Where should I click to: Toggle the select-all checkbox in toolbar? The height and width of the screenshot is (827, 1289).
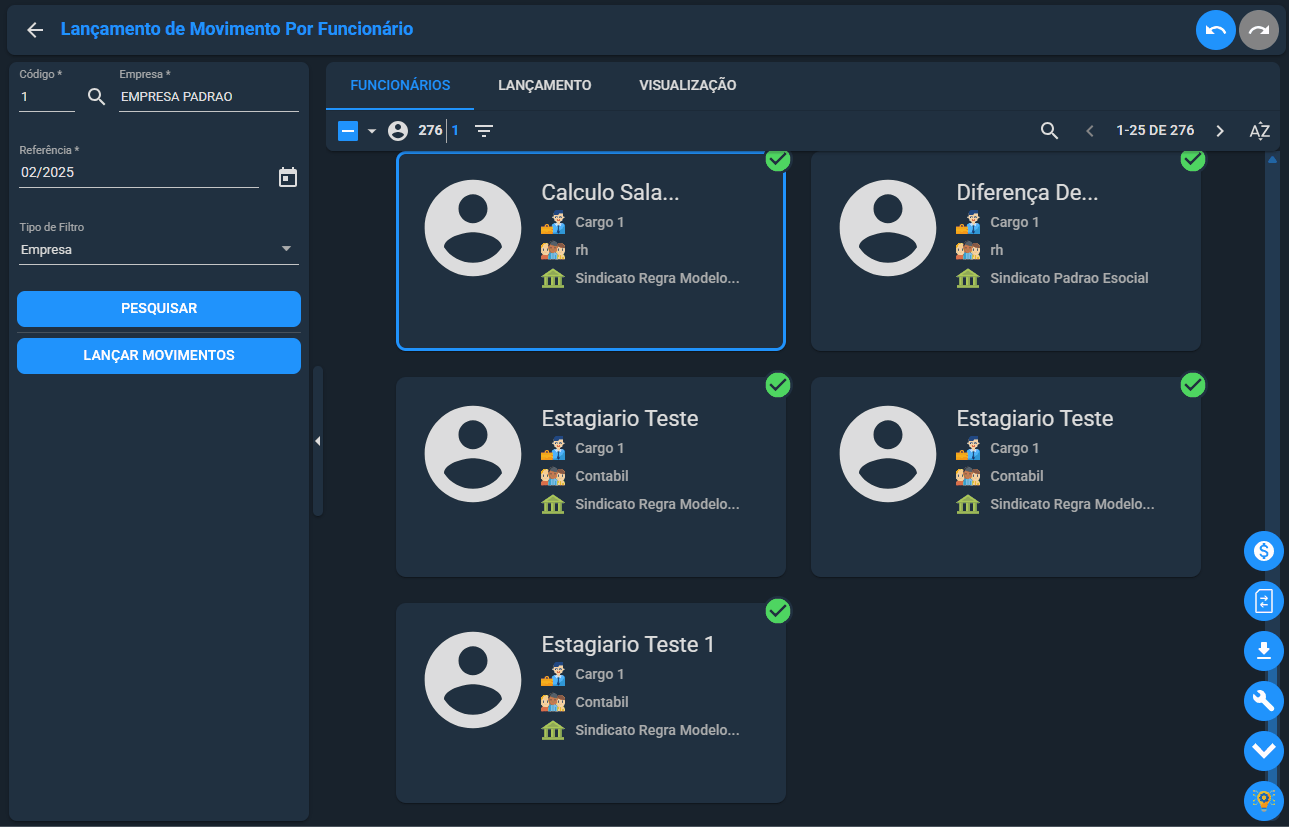pyautogui.click(x=348, y=131)
